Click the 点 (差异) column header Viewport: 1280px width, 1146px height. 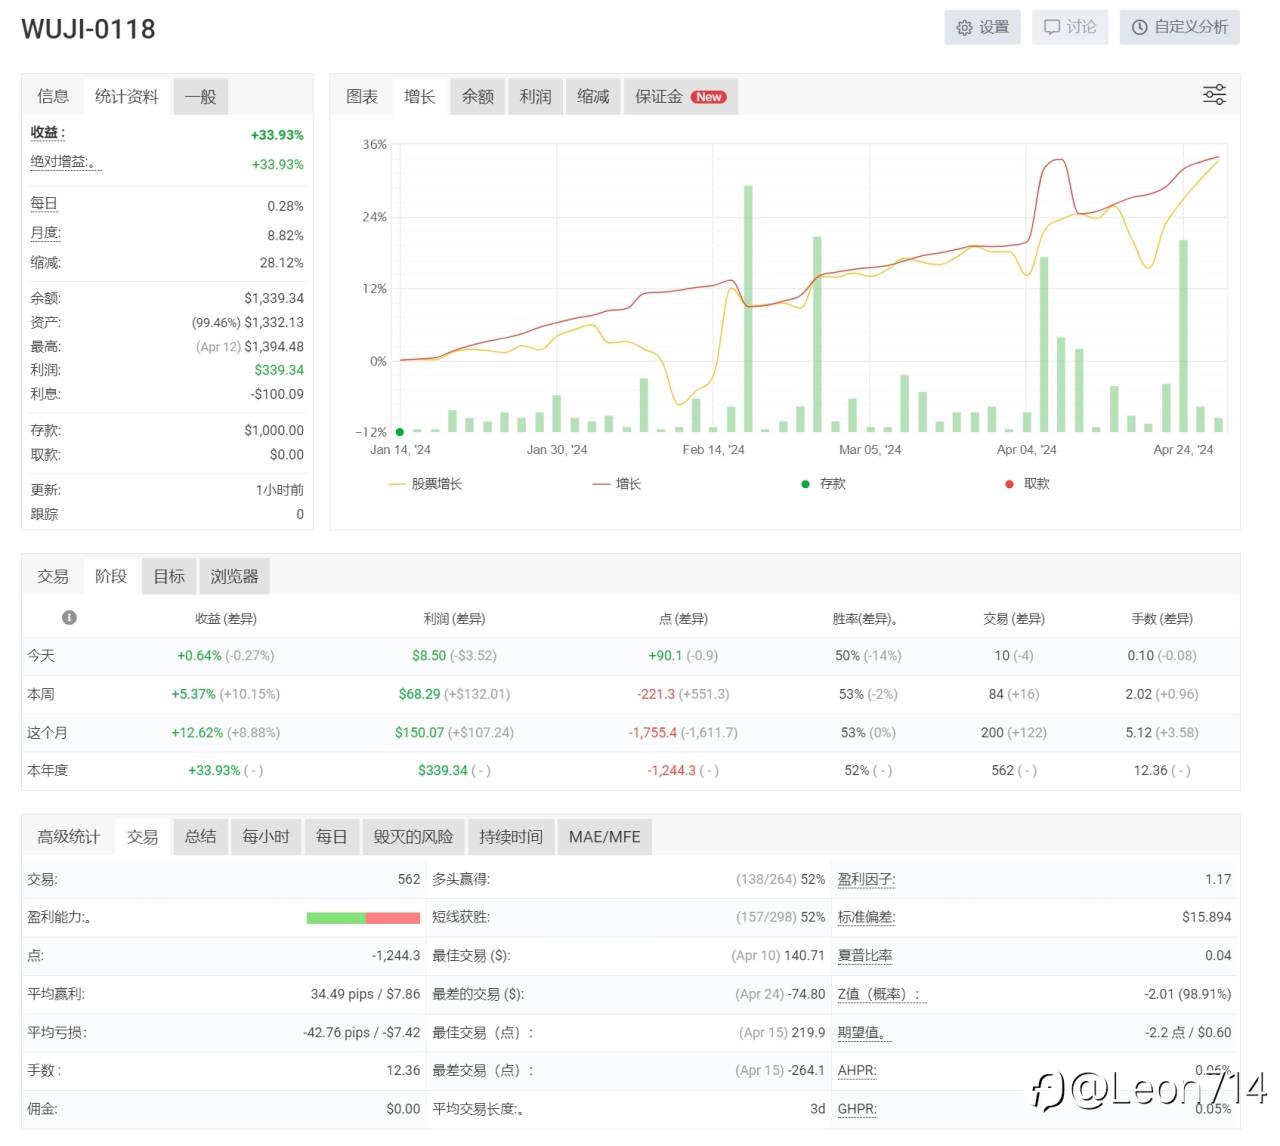[683, 619]
